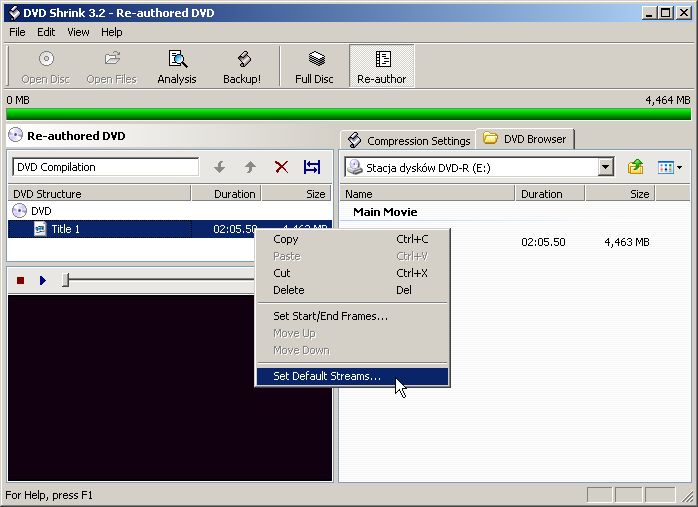
Task: Click the Main Movie group heading
Action: (385, 212)
